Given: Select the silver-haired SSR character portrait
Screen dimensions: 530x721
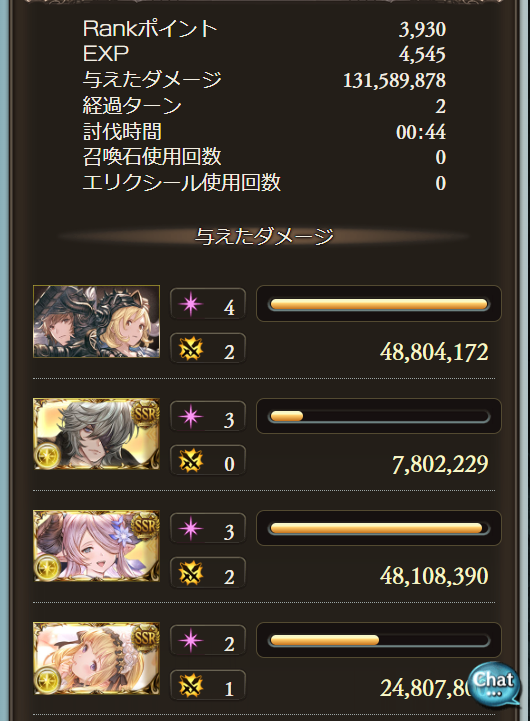Looking at the screenshot, I should [x=97, y=434].
